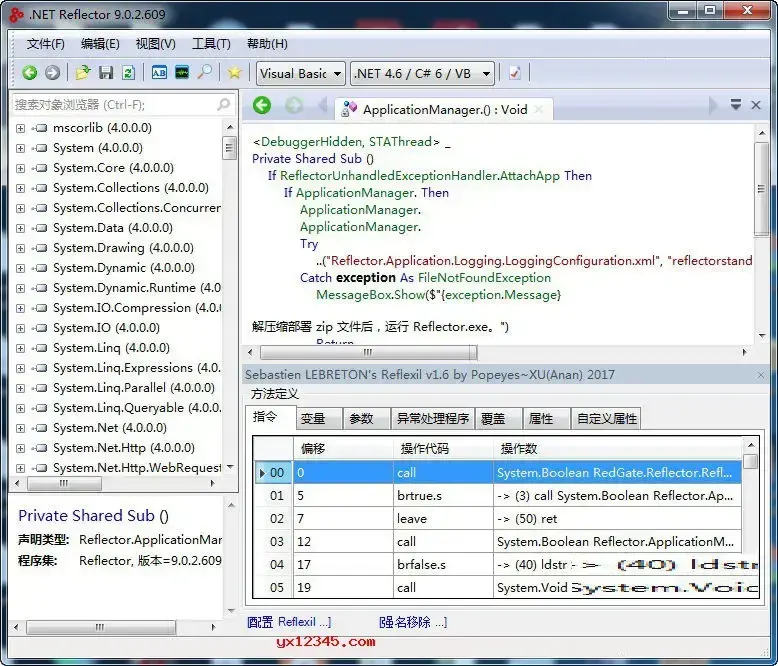
Task: Click the Reflector.ApplicationMar declaring type link
Action: click(x=150, y=539)
